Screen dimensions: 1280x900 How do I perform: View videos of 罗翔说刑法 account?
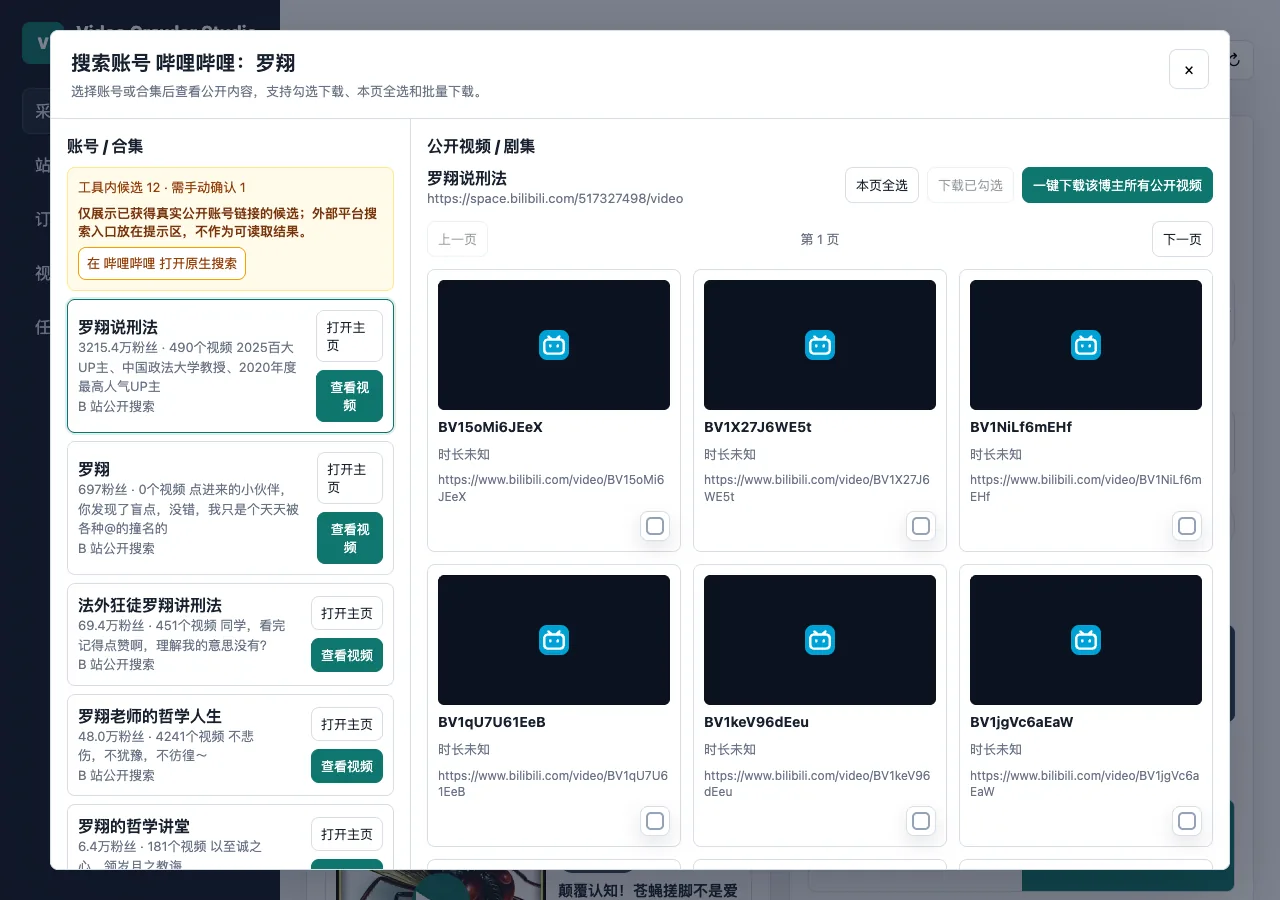(x=349, y=396)
